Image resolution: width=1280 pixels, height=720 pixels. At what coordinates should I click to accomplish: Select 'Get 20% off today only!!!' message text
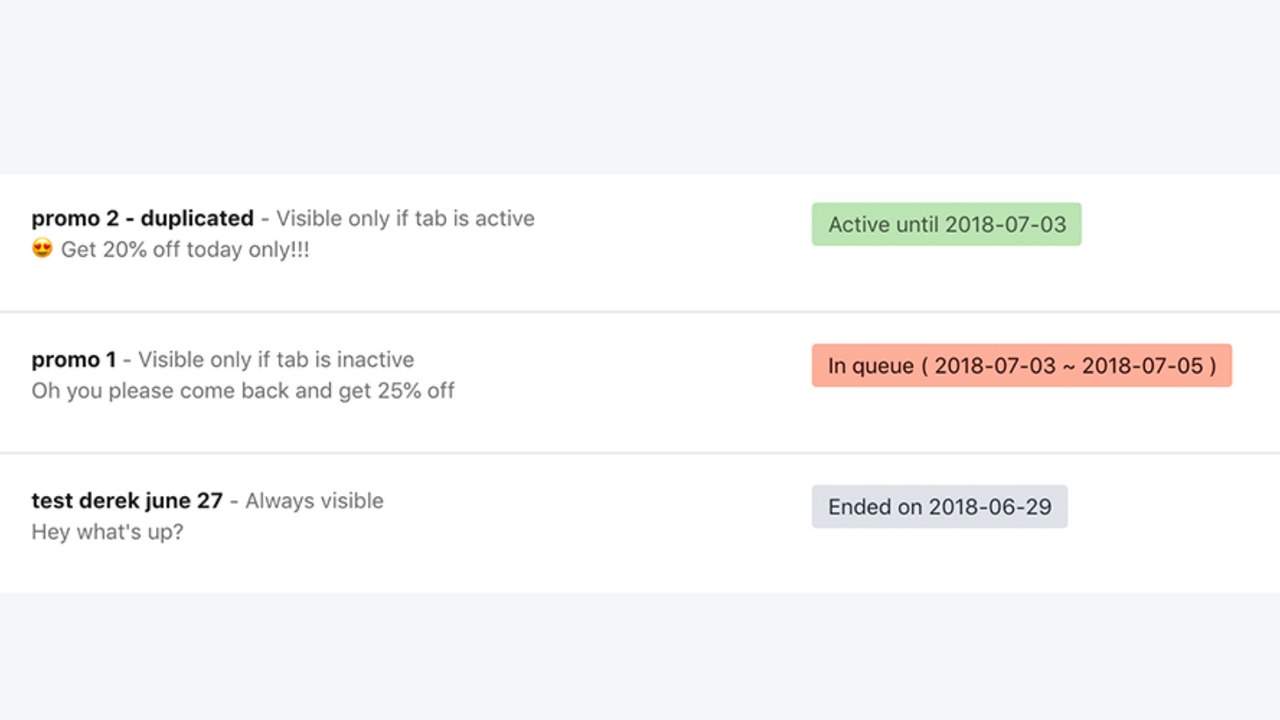[185, 250]
